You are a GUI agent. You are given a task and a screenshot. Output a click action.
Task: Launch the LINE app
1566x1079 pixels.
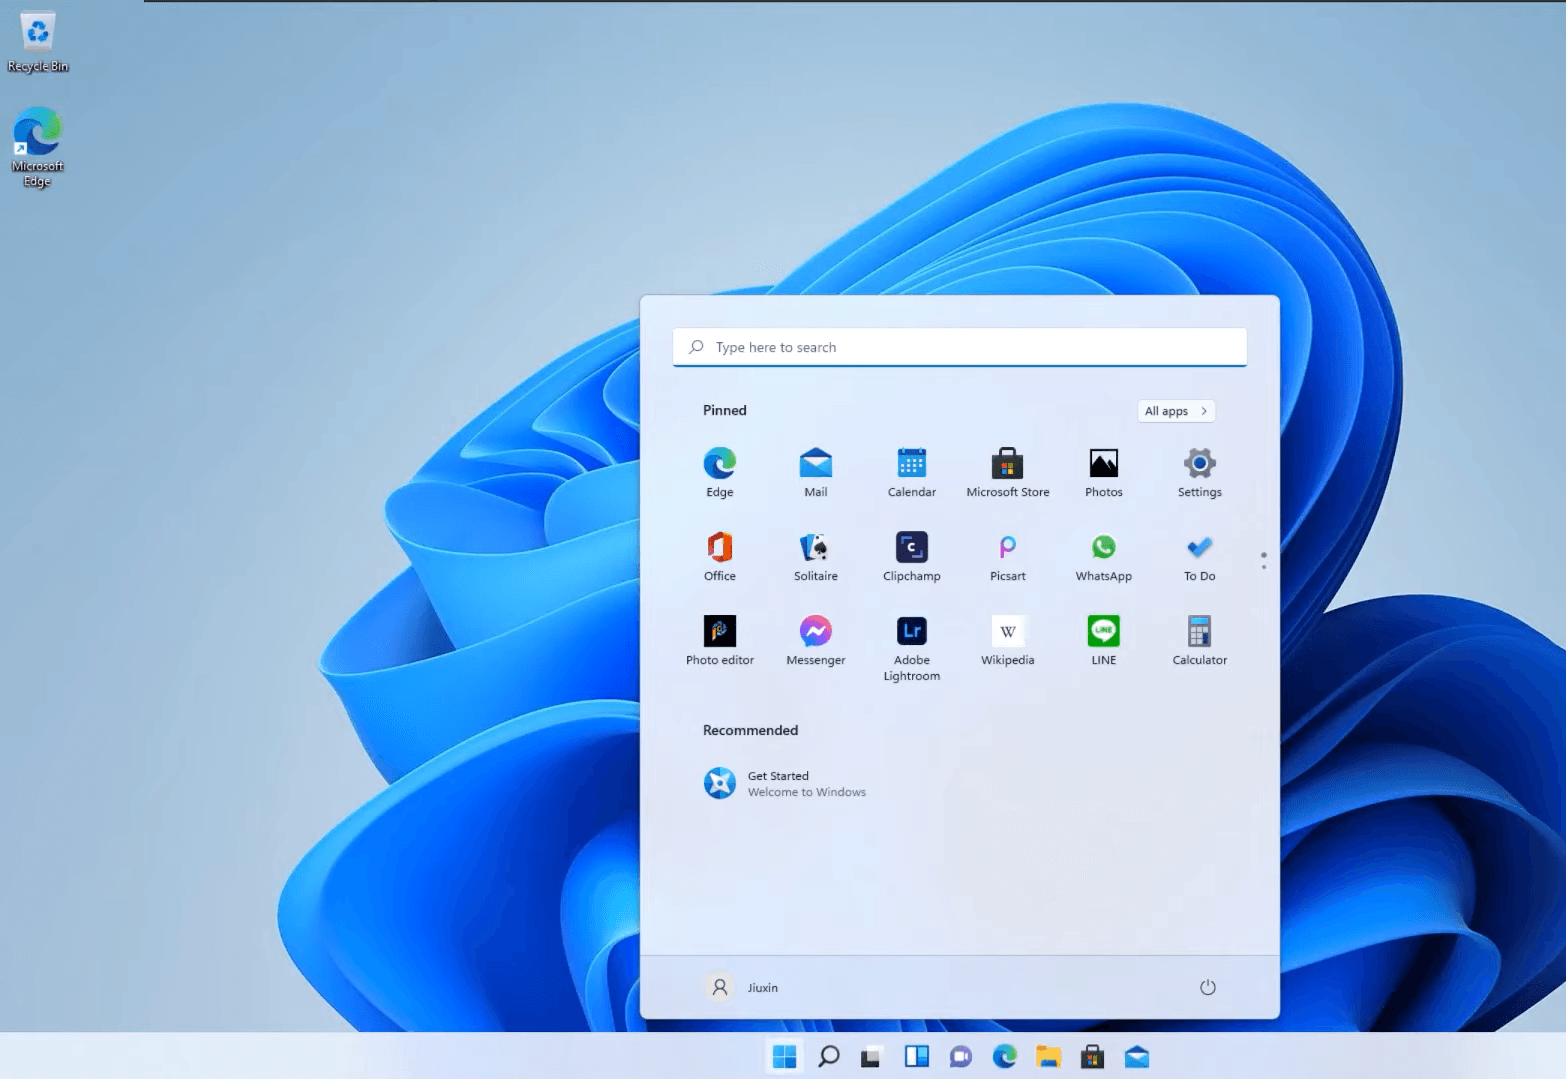point(1103,640)
